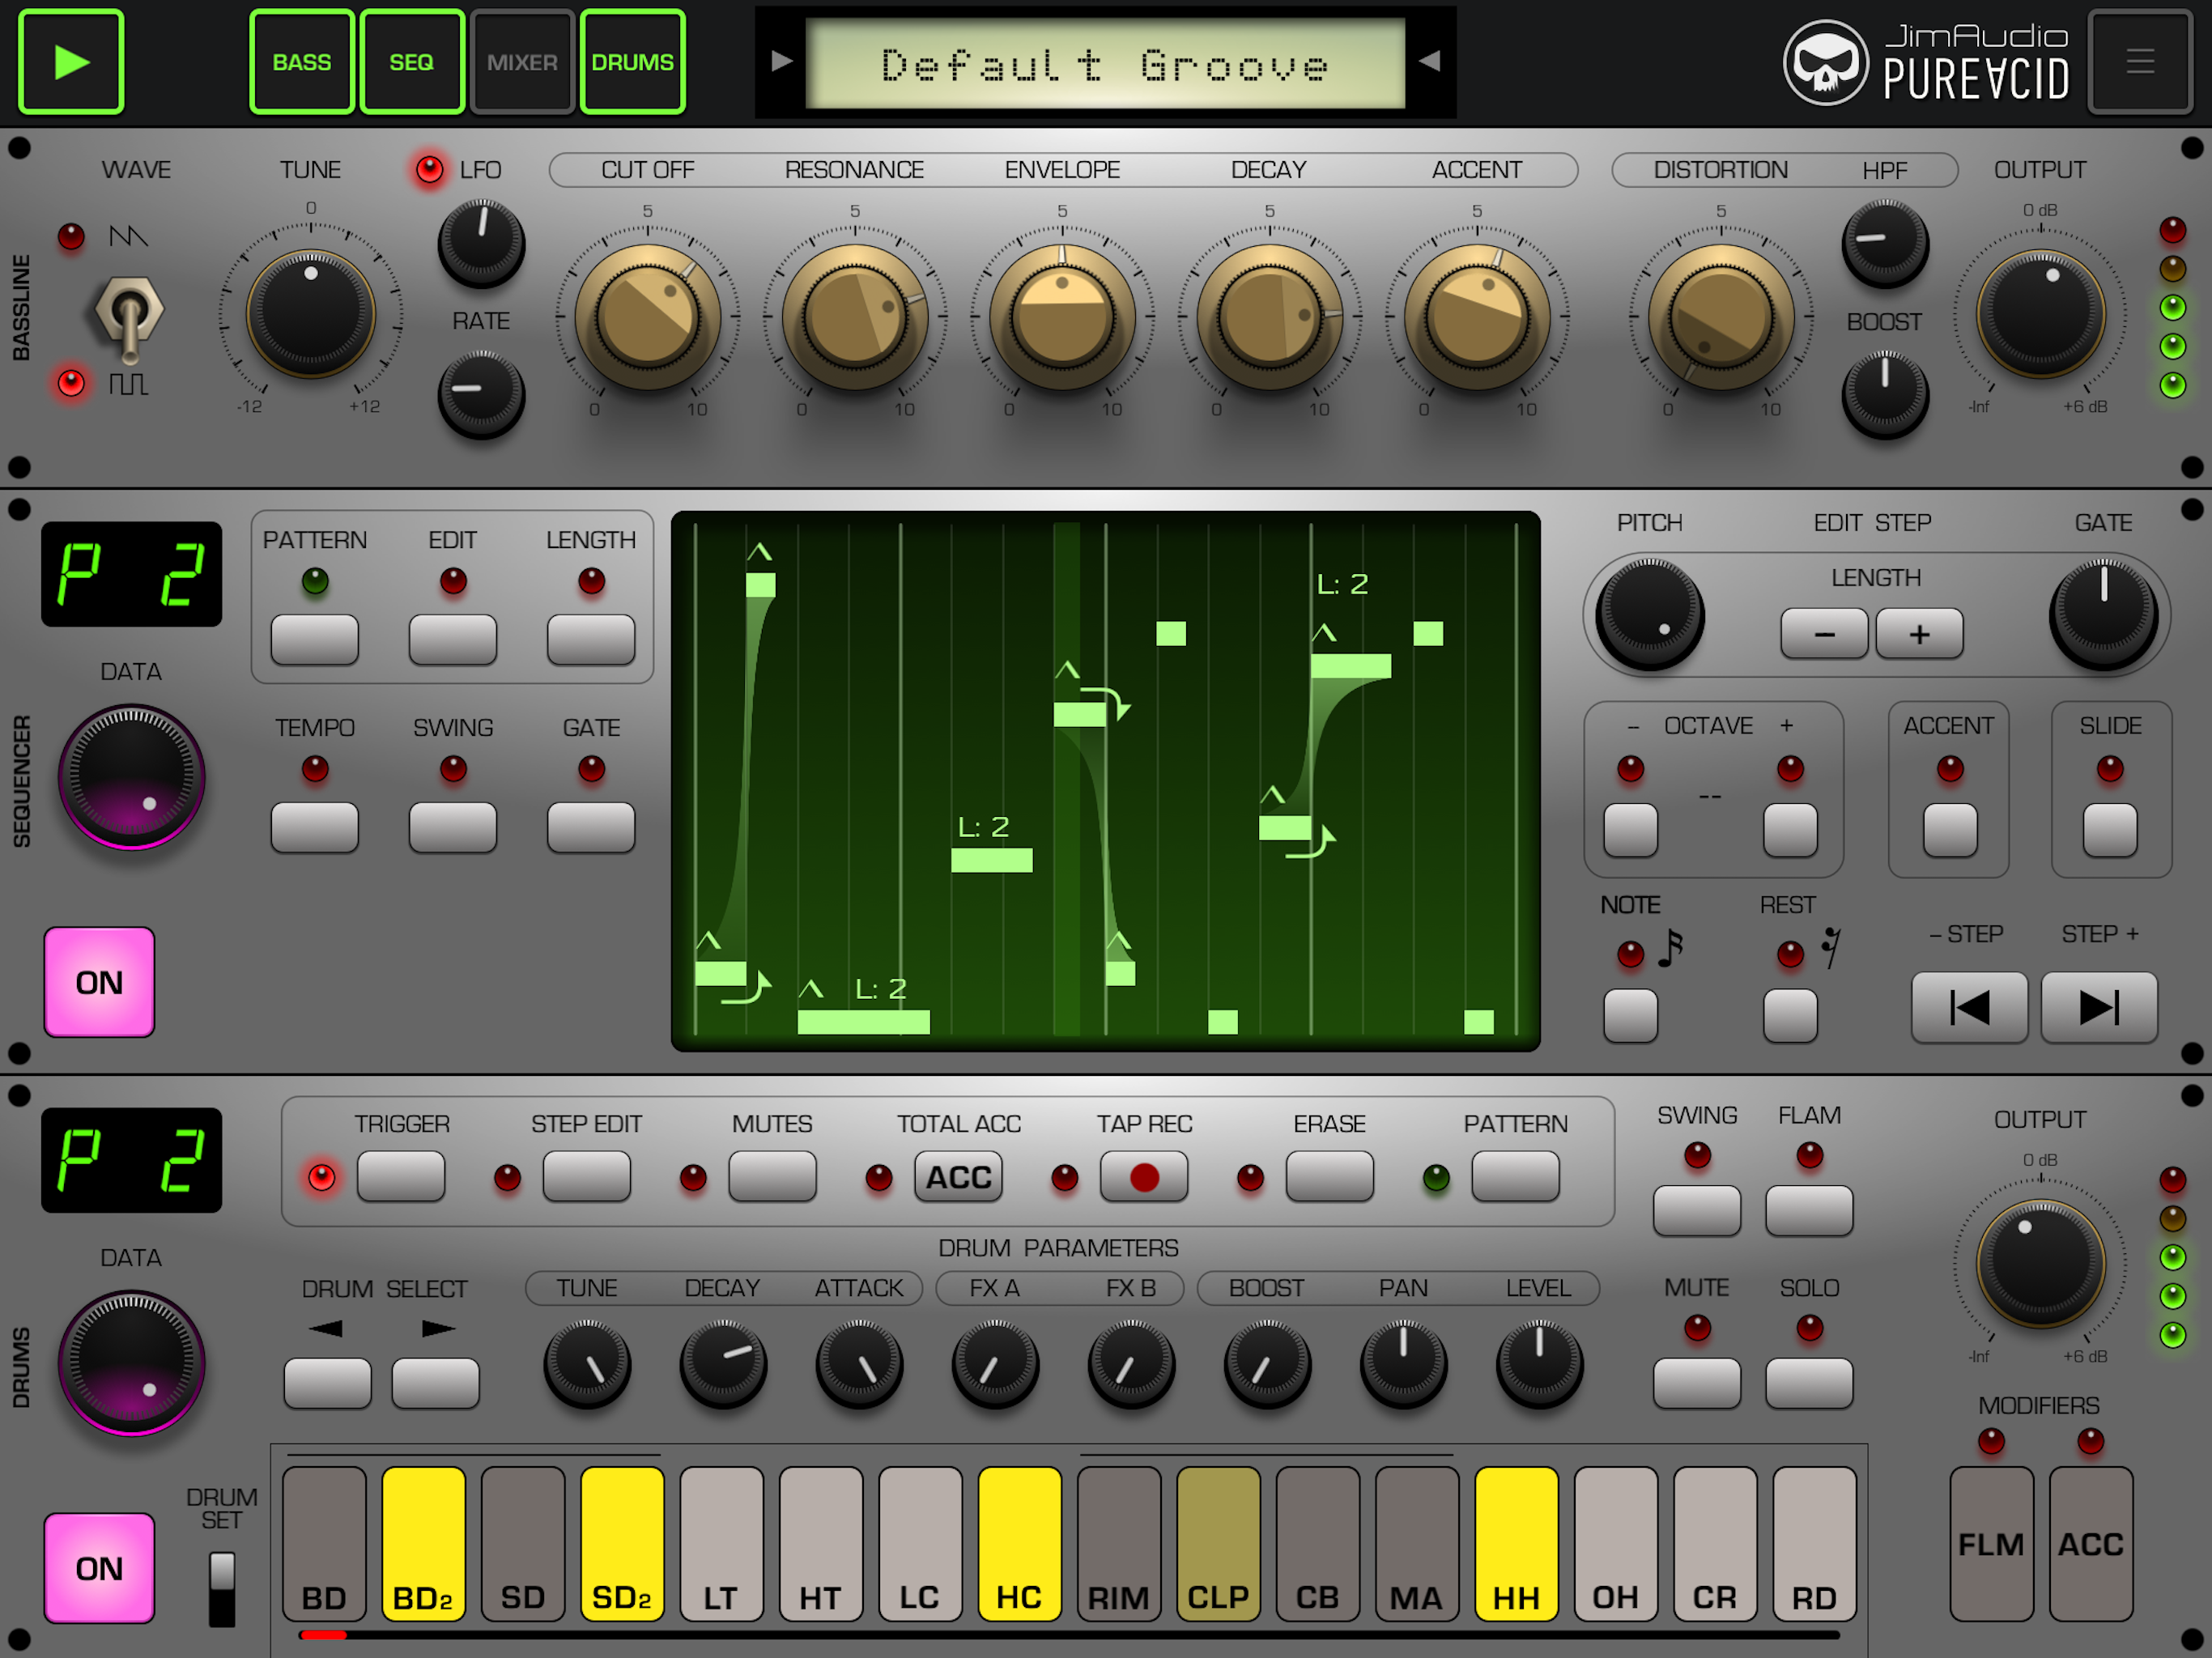
Task: Select next drum with right arrow button
Action: coord(435,1383)
